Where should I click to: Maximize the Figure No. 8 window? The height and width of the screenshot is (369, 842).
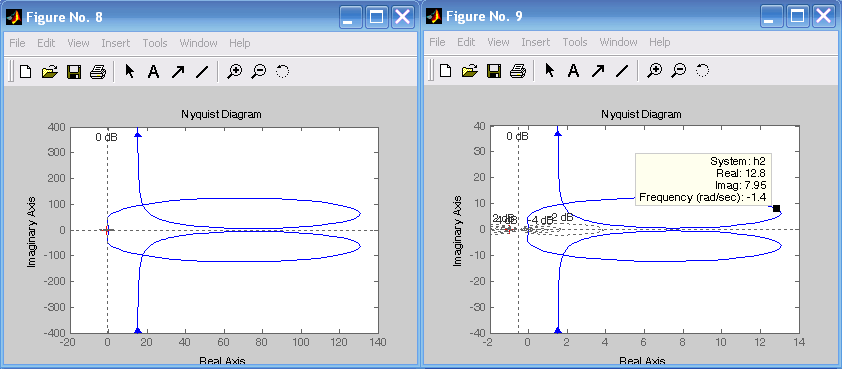click(x=377, y=17)
